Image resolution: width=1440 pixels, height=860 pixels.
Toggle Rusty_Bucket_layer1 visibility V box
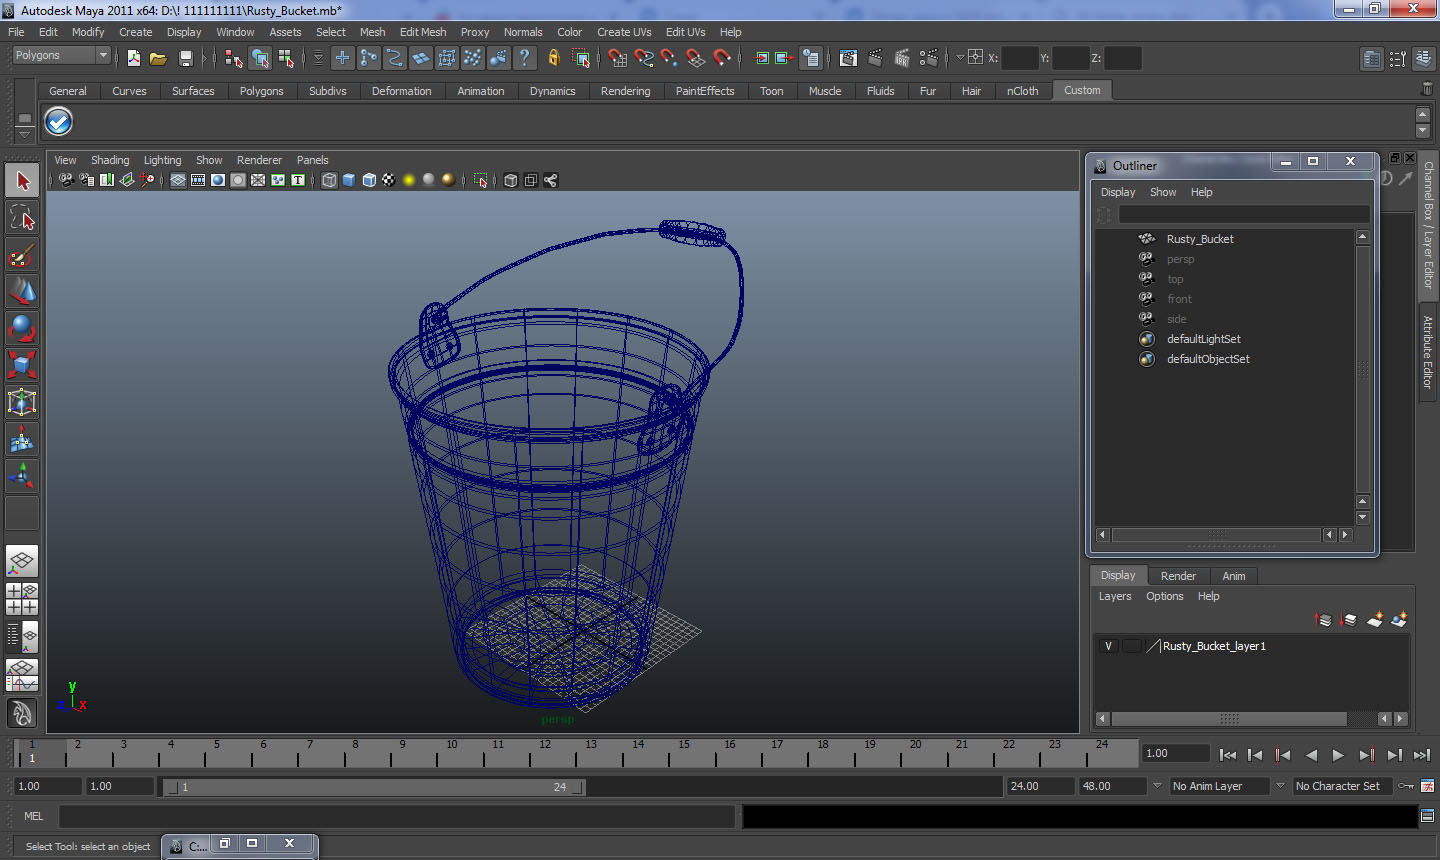point(1108,646)
